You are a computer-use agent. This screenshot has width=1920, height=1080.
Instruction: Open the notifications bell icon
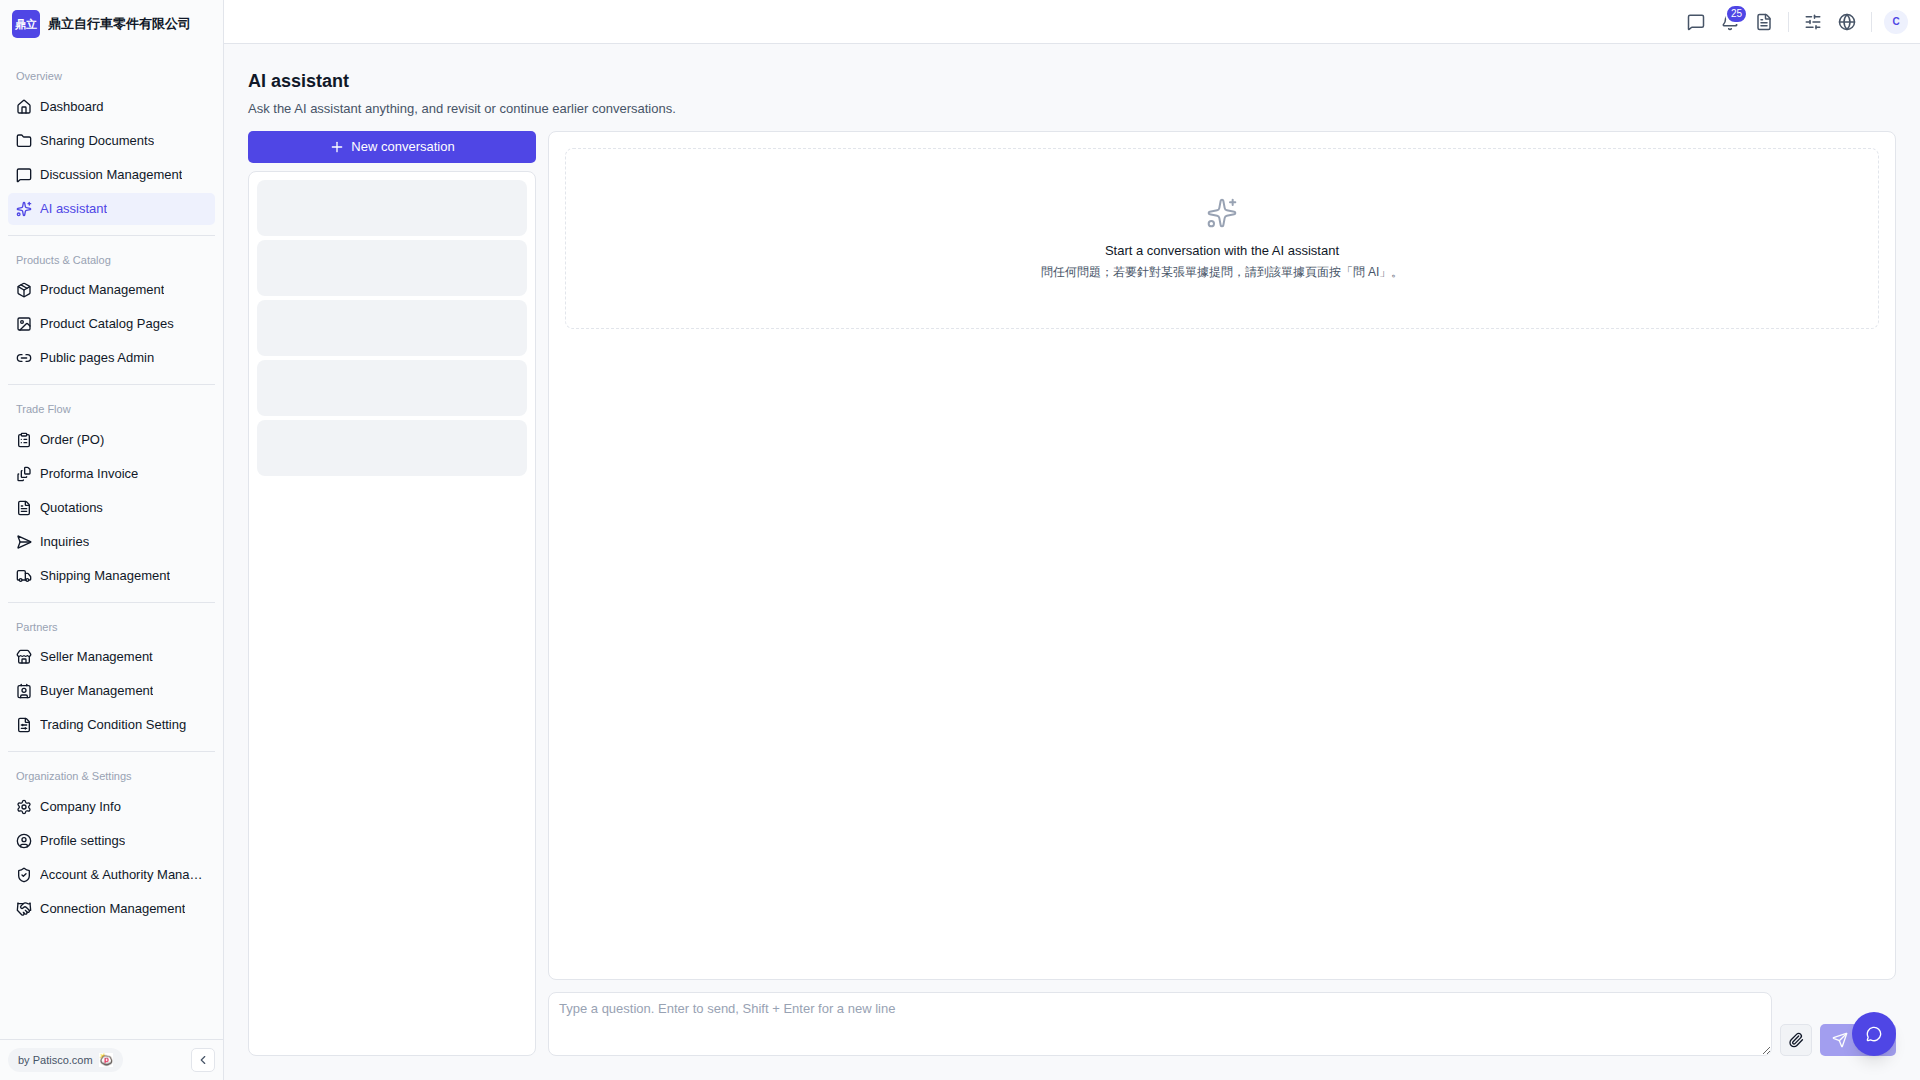1730,22
